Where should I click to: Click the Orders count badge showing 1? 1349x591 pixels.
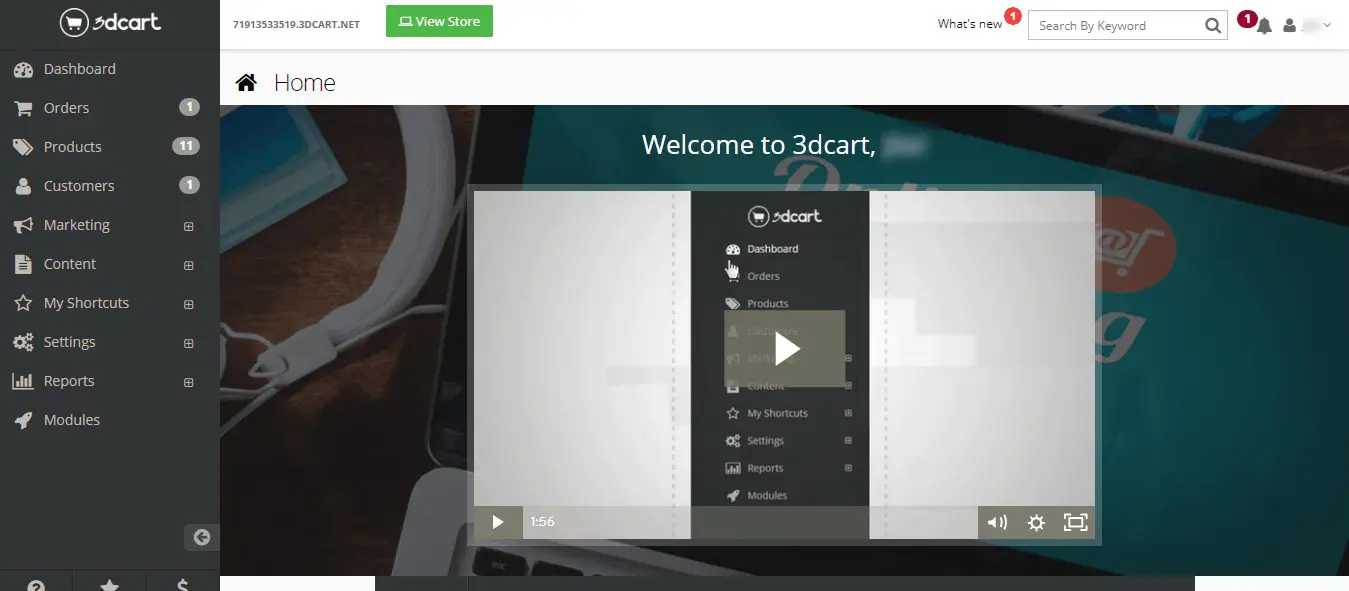tap(189, 107)
